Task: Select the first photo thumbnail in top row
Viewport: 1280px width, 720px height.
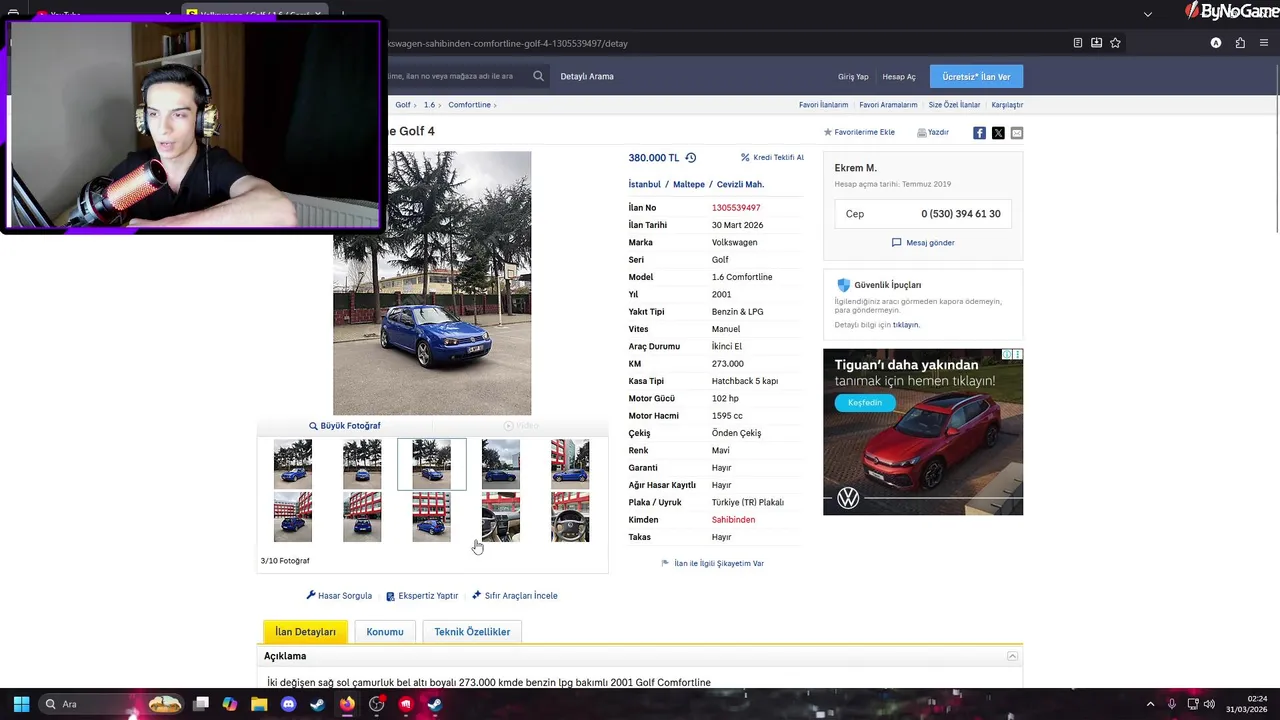Action: pos(293,464)
